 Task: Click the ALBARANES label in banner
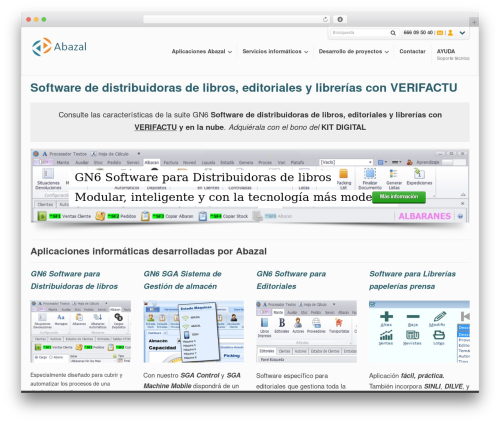click(424, 216)
